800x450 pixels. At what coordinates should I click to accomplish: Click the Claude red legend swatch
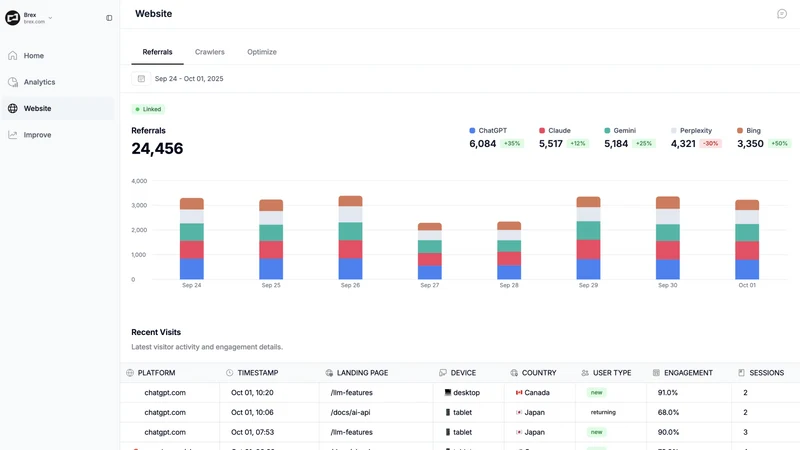[542, 131]
